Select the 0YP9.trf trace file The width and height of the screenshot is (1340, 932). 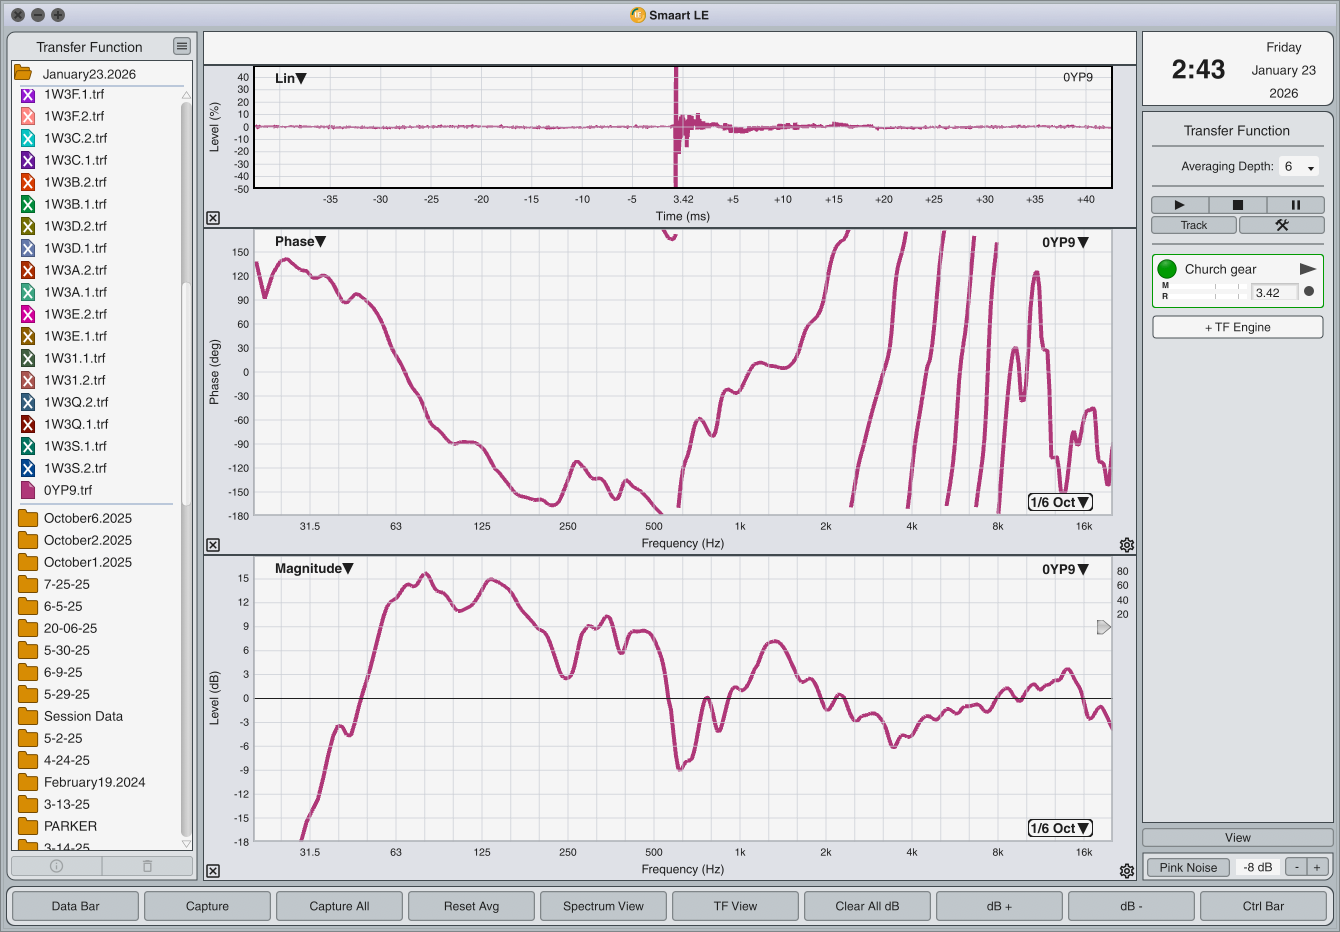pos(68,490)
